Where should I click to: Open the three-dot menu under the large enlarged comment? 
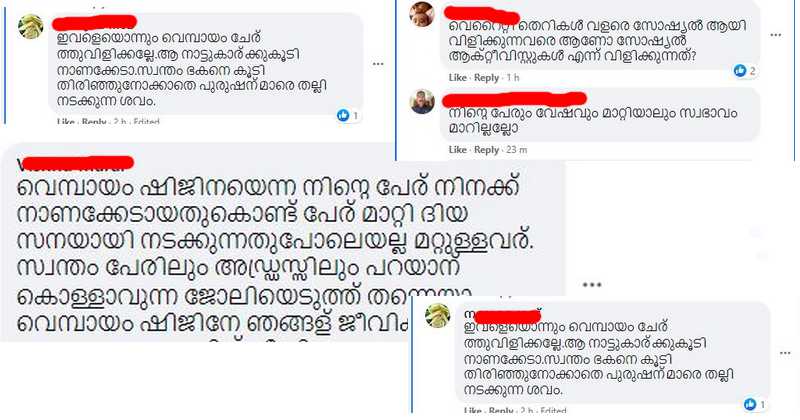tap(592, 285)
